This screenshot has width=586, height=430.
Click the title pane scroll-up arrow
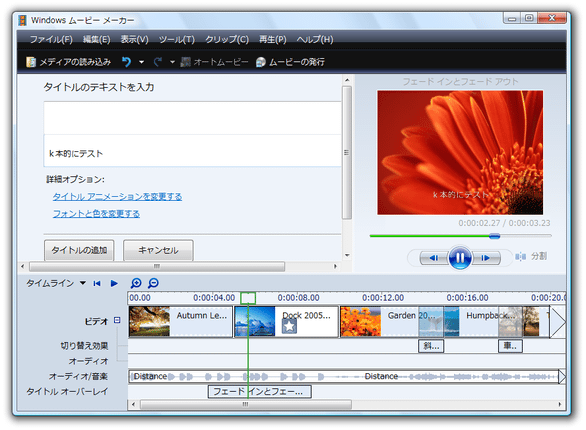pos(347,80)
